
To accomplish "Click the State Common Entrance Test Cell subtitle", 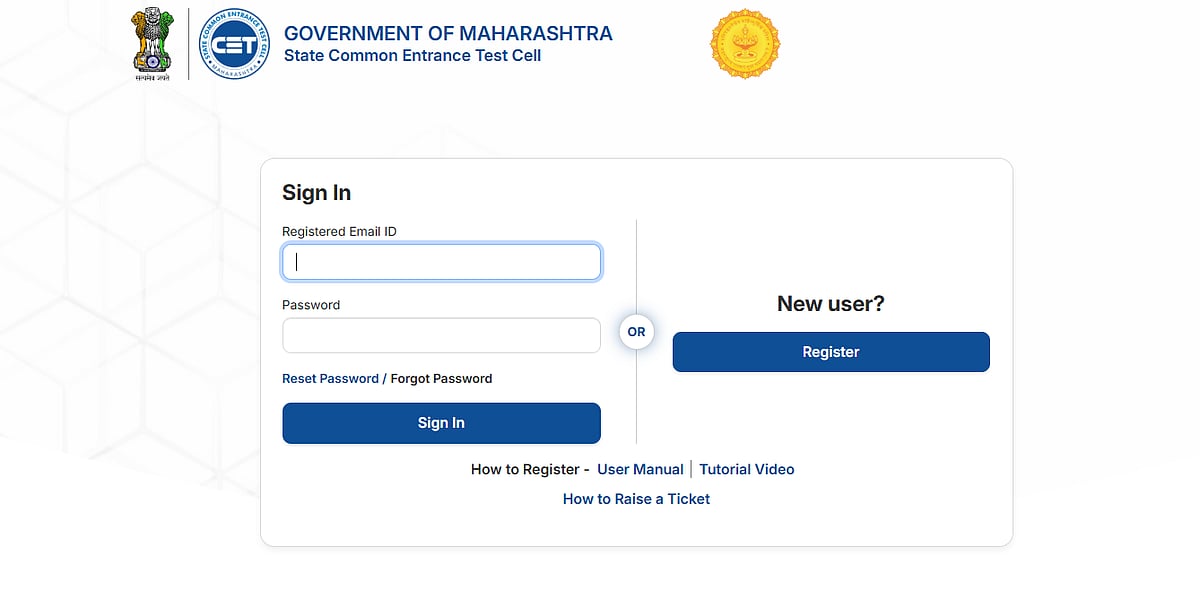I will coord(412,56).
